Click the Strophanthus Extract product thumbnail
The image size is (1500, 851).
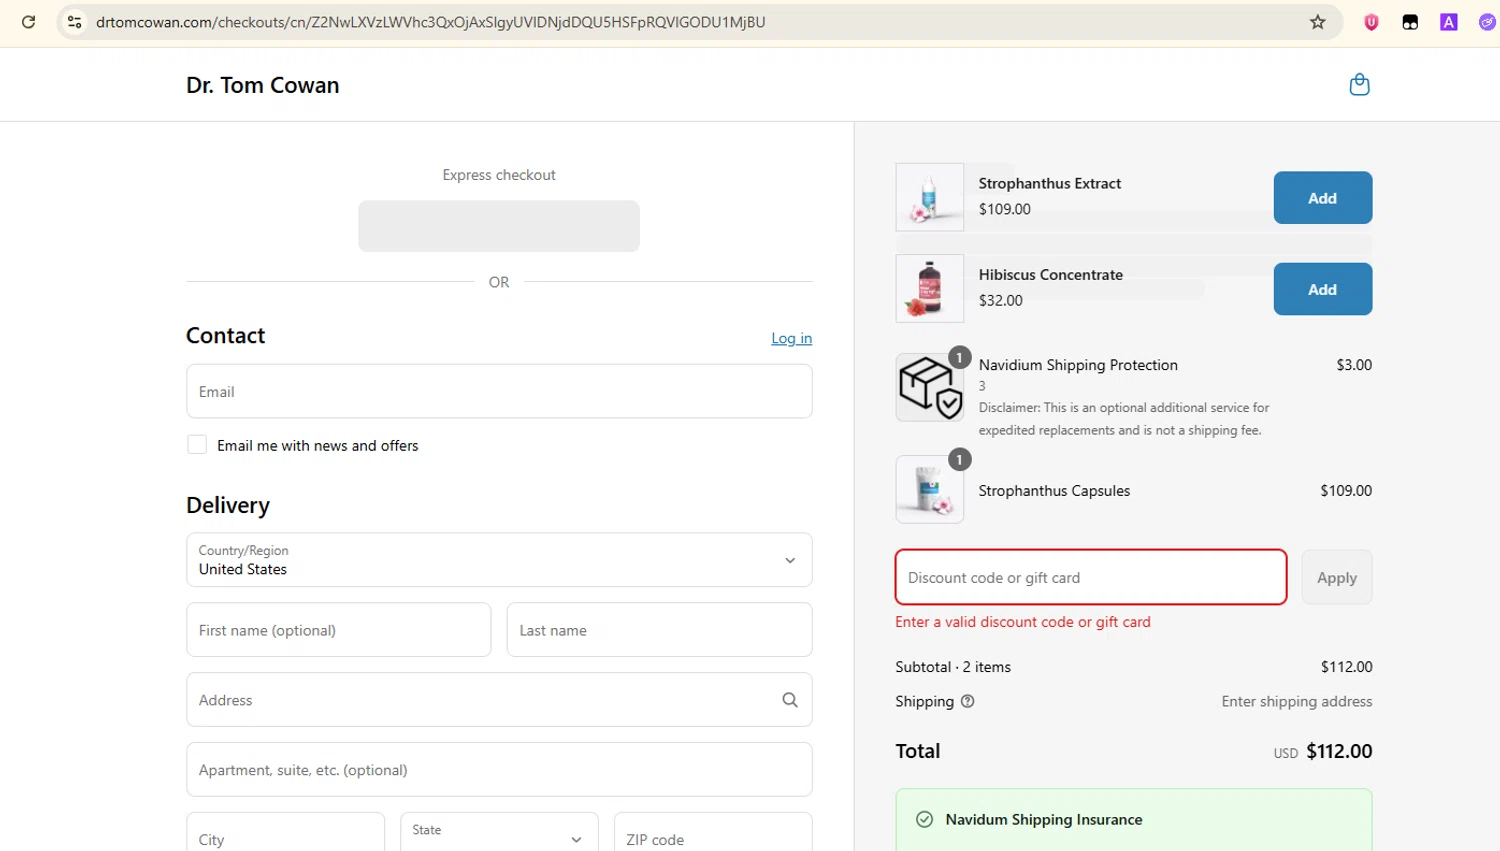point(930,197)
